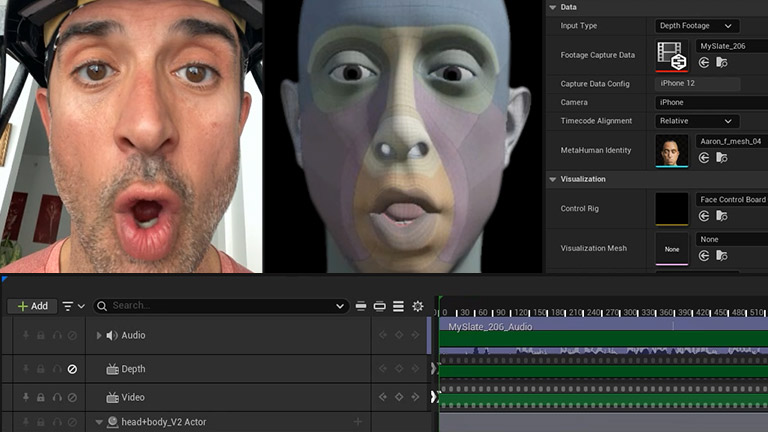
Task: Click the plus icon on head+body_V2 Actor
Action: click(x=357, y=422)
